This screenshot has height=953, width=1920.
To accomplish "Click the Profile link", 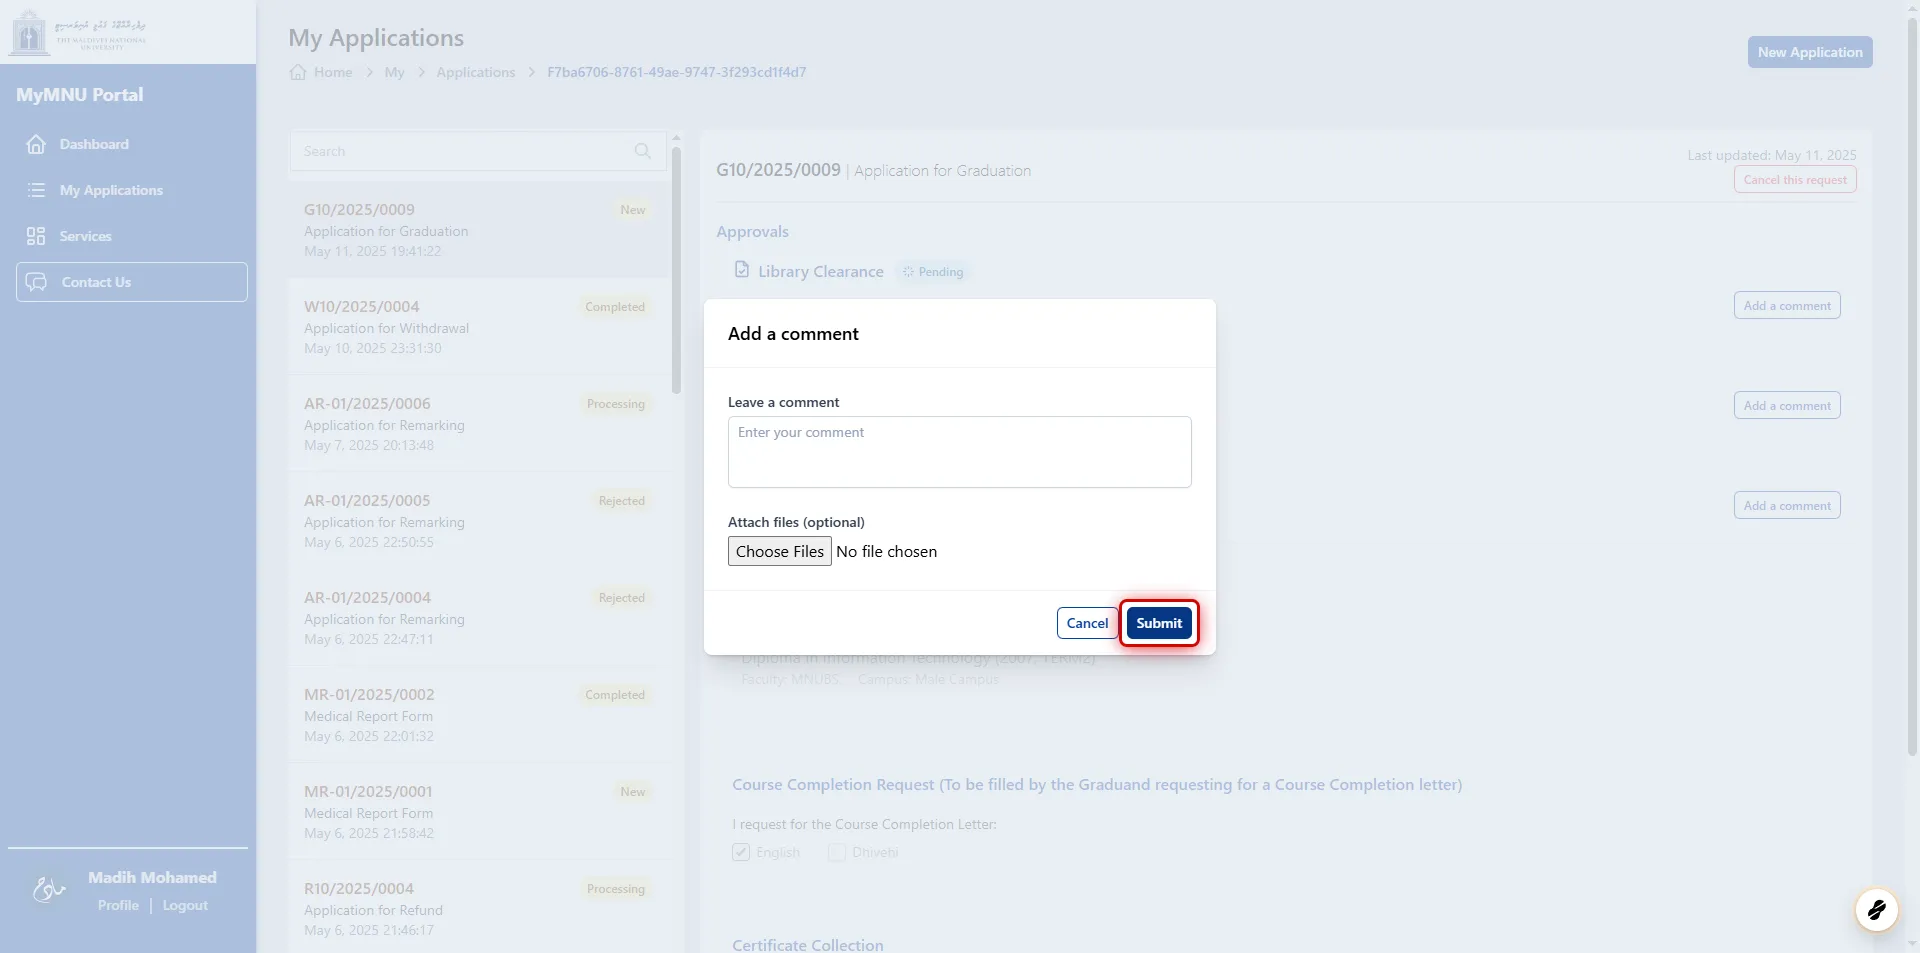I will pos(118,905).
